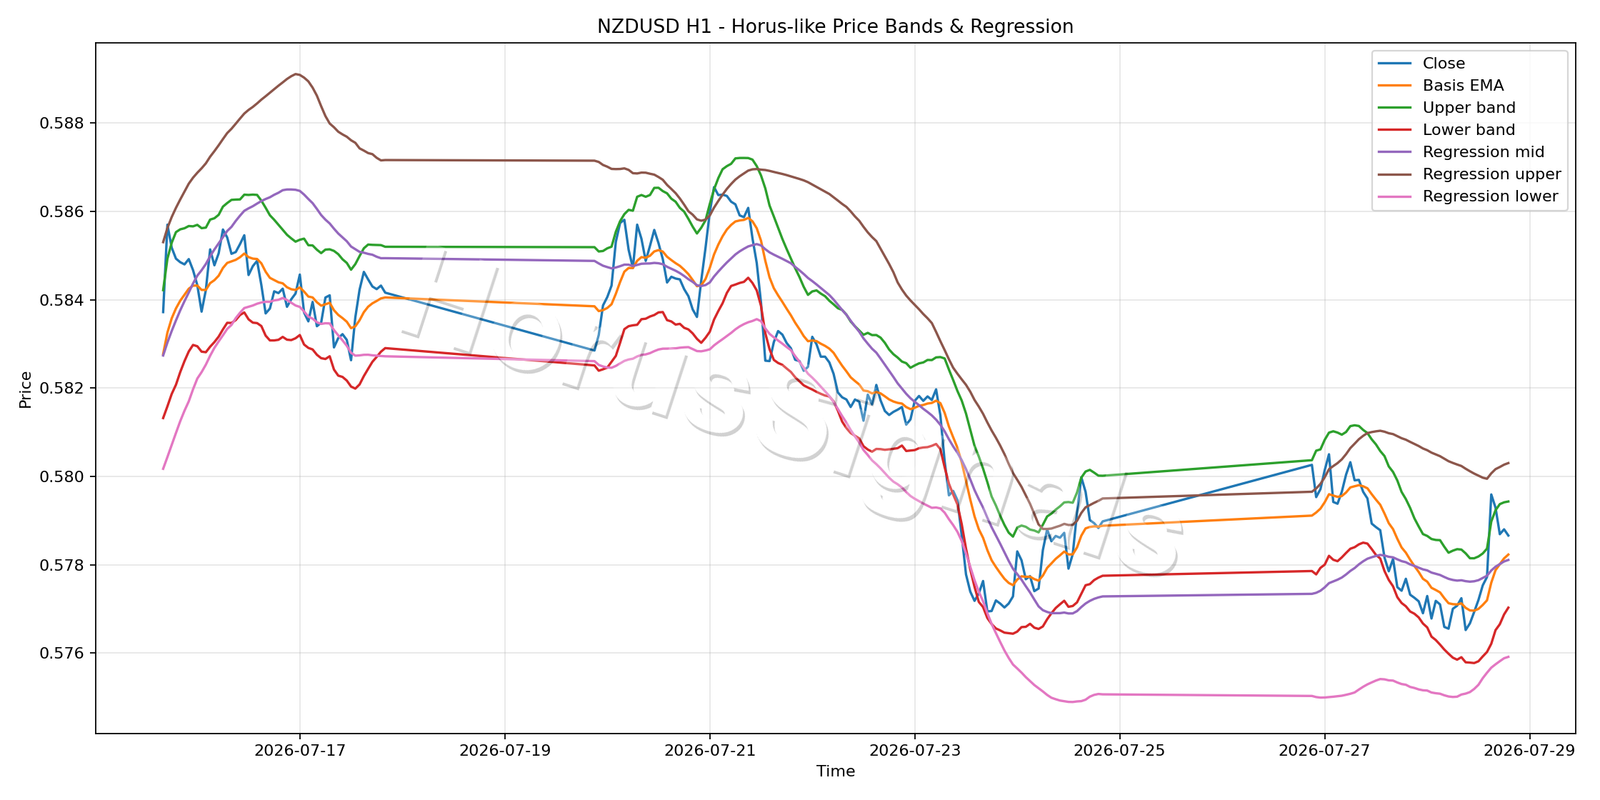This screenshot has width=1600, height=800.
Task: Click the 'Close' legend entry
Action: click(1443, 63)
